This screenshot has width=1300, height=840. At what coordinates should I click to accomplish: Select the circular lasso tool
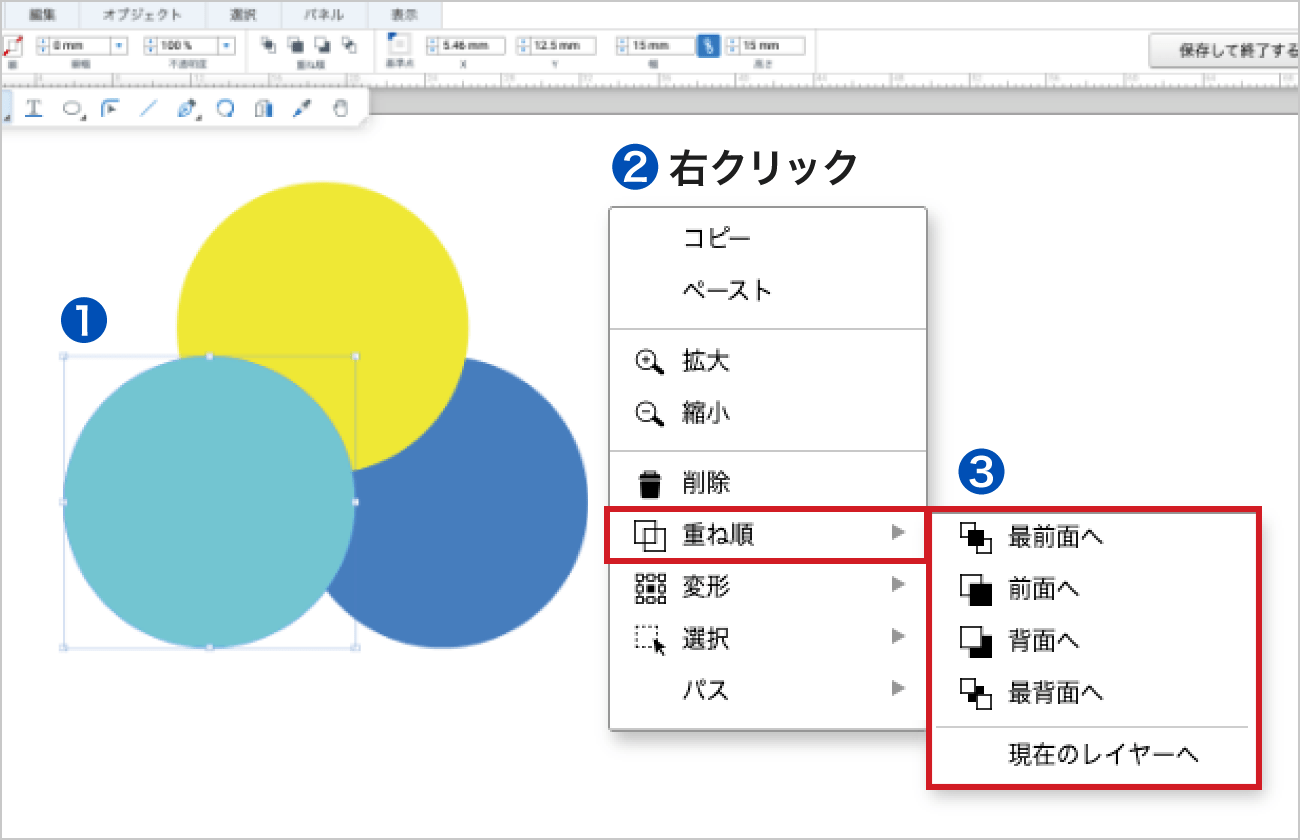pos(226,108)
